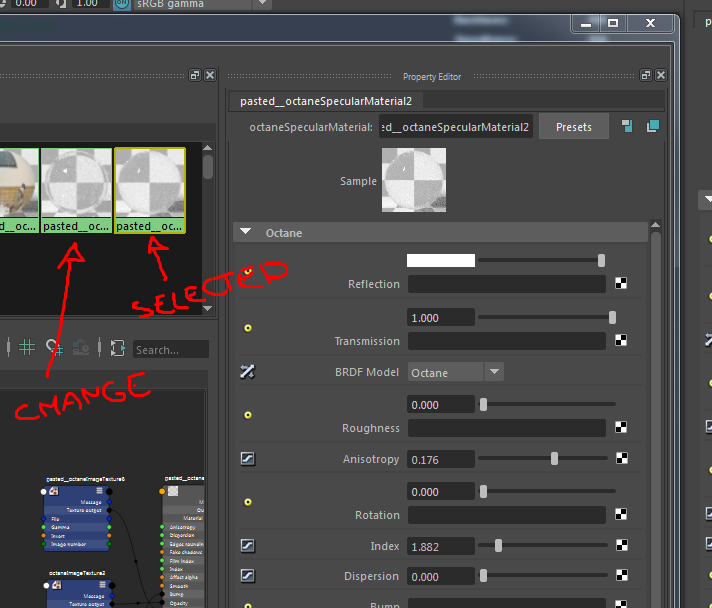This screenshot has width=712, height=608.
Task: Click the material browser scroll-down arrow
Action: click(x=208, y=308)
